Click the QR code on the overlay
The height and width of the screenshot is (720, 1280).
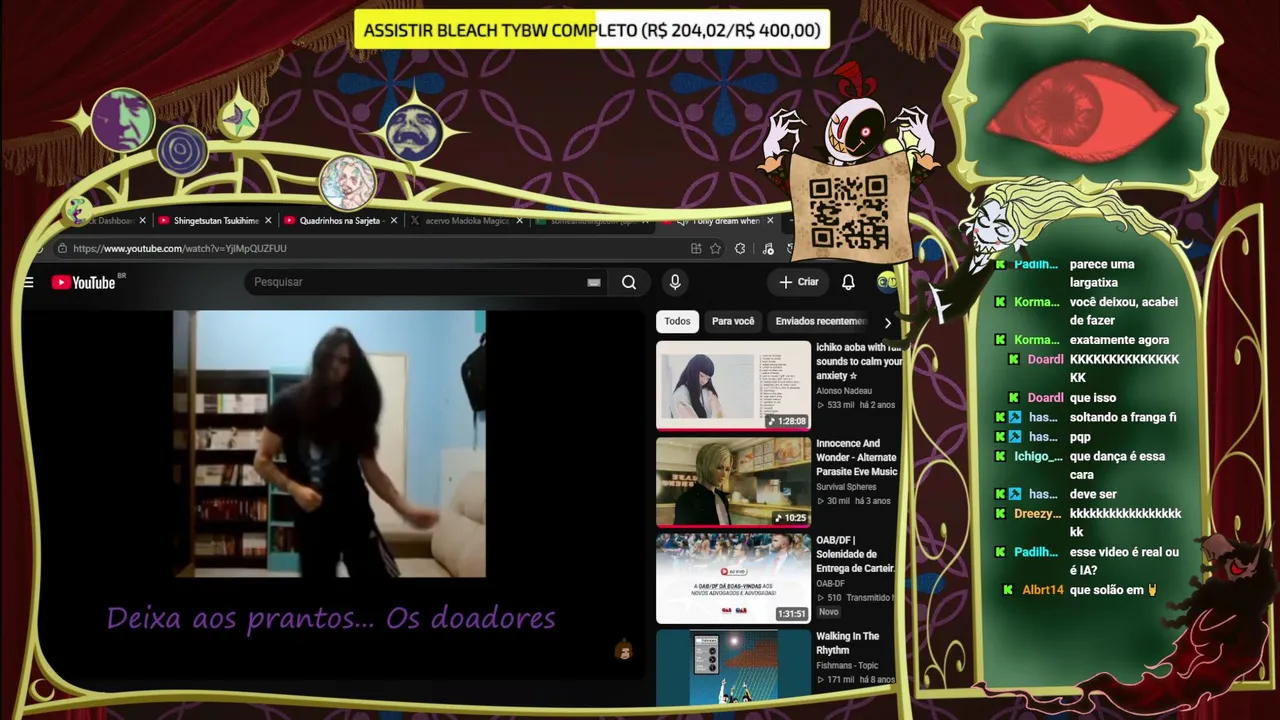tap(848, 212)
